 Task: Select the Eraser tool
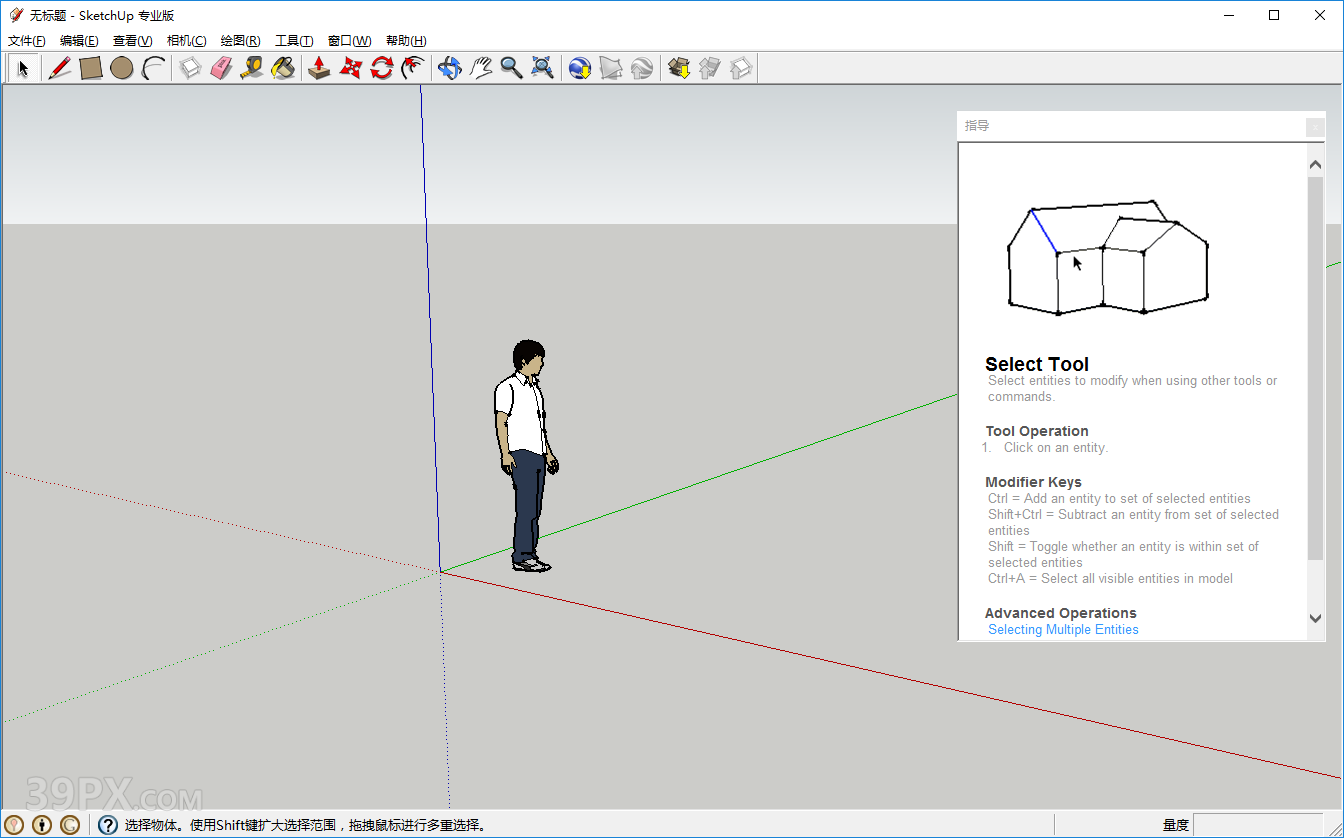pyautogui.click(x=221, y=68)
